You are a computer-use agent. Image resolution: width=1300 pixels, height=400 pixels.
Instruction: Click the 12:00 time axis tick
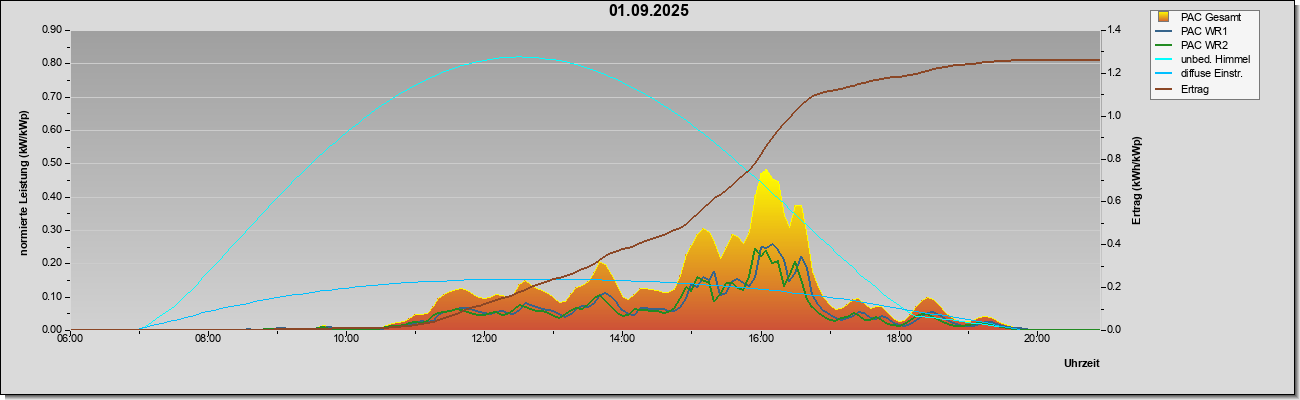coord(484,339)
